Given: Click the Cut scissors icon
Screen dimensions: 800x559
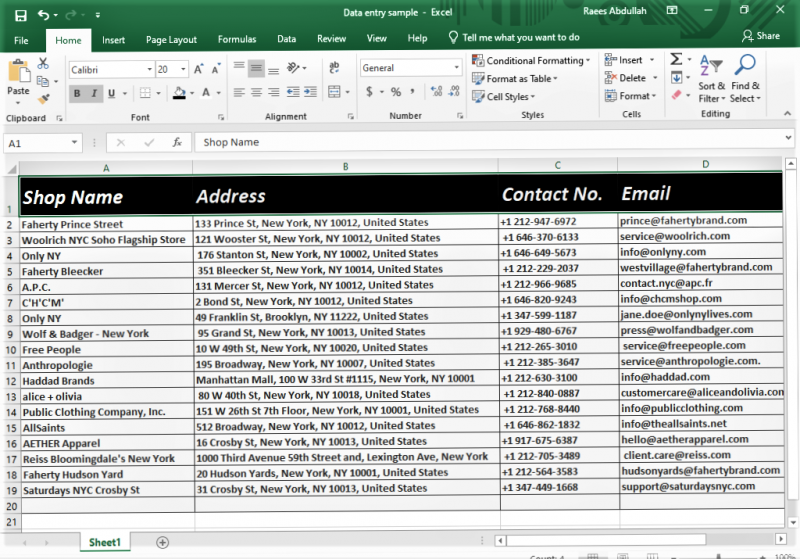Looking at the screenshot, I should (x=43, y=63).
